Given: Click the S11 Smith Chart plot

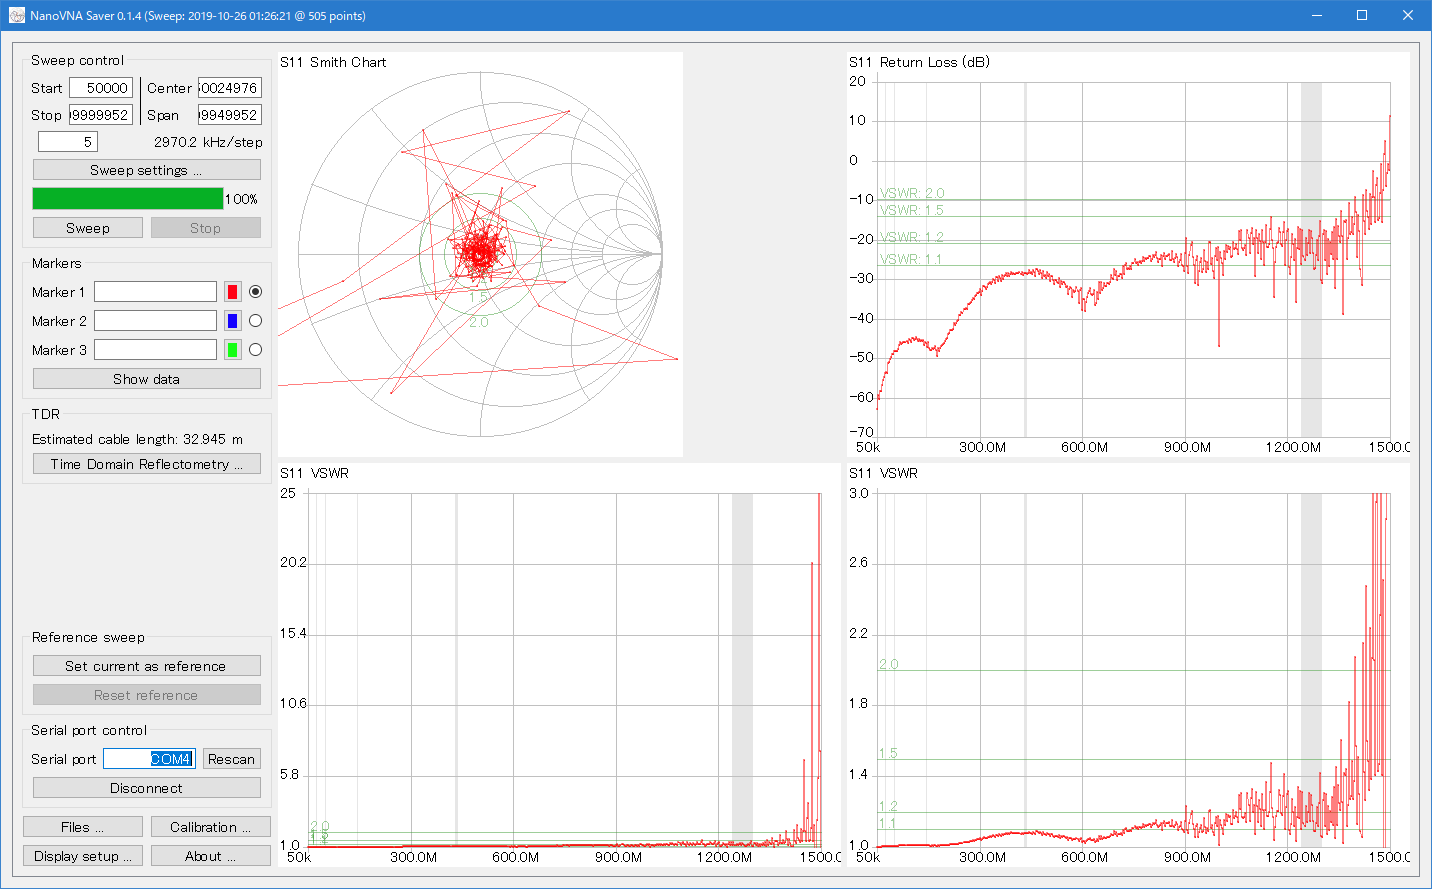Looking at the screenshot, I should 480,255.
